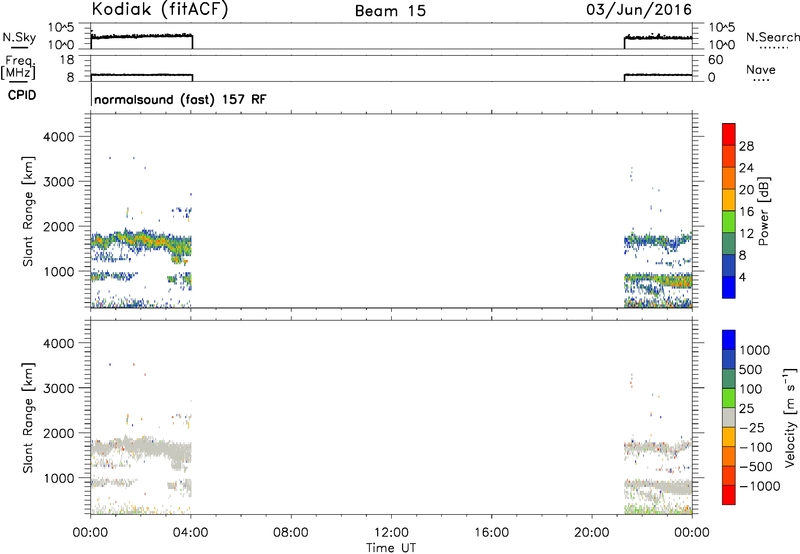
Task: Click the '16:00' time tick label
Action: coord(491,533)
